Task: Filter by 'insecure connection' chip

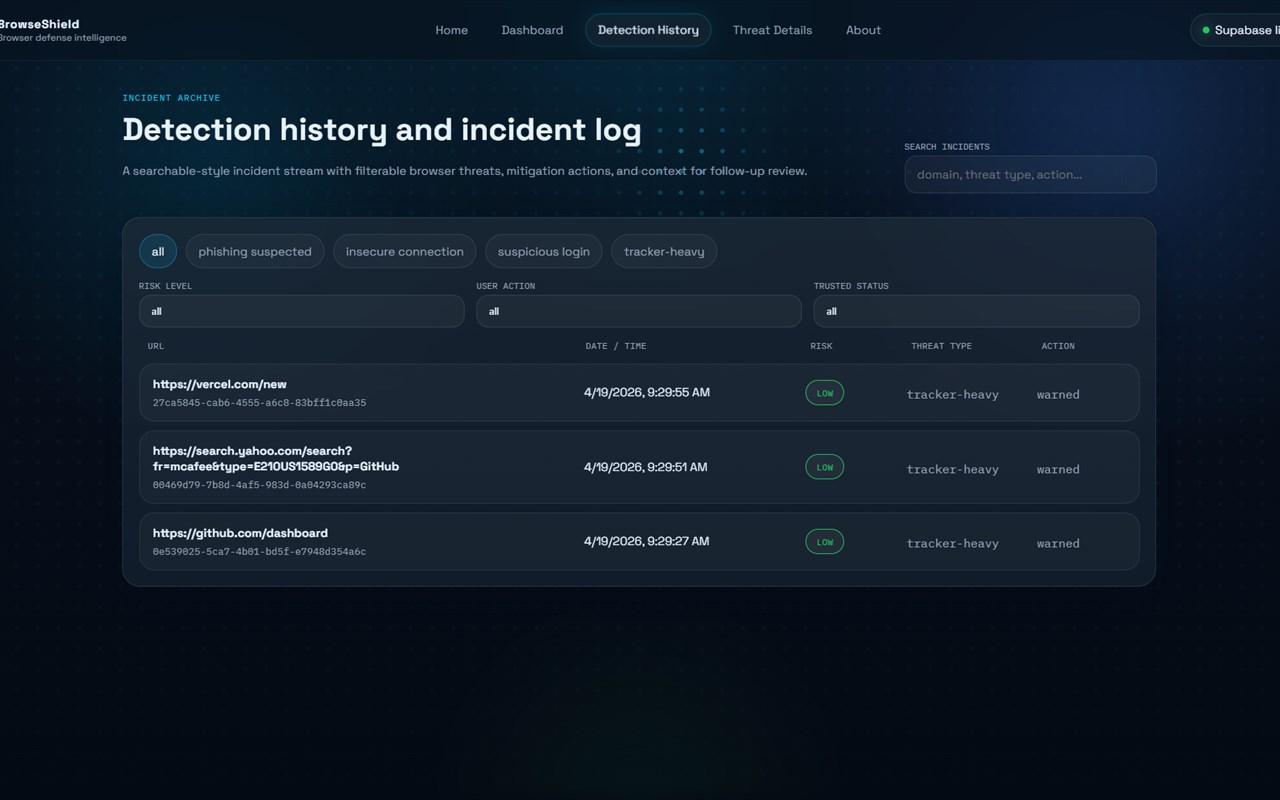Action: pyautogui.click(x=405, y=252)
